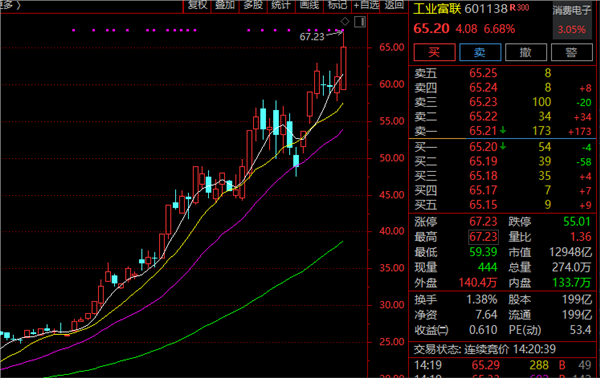Click the R300 badge next to stock code
The width and height of the screenshot is (600, 378).
click(519, 8)
